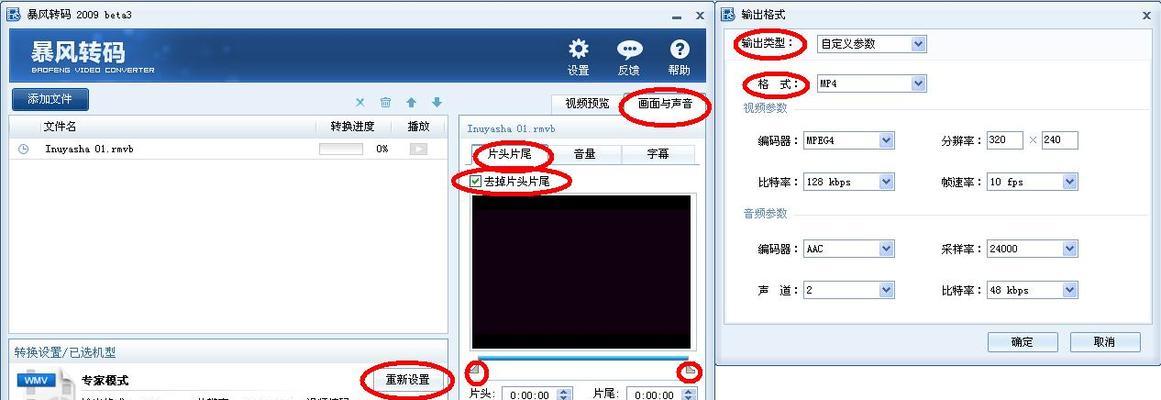Select the 音量 tab
Screen dimensions: 1161x400
[584, 154]
